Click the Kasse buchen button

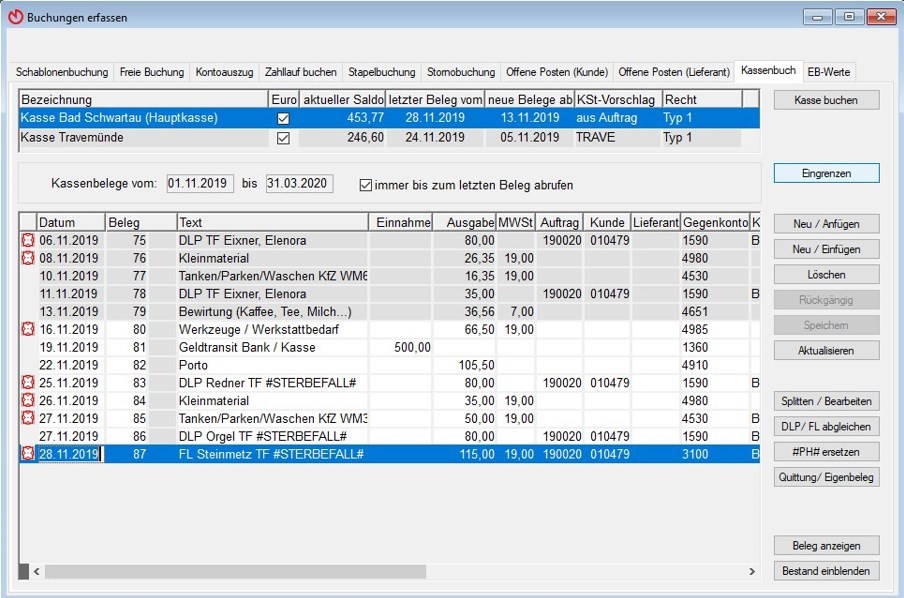pos(826,100)
